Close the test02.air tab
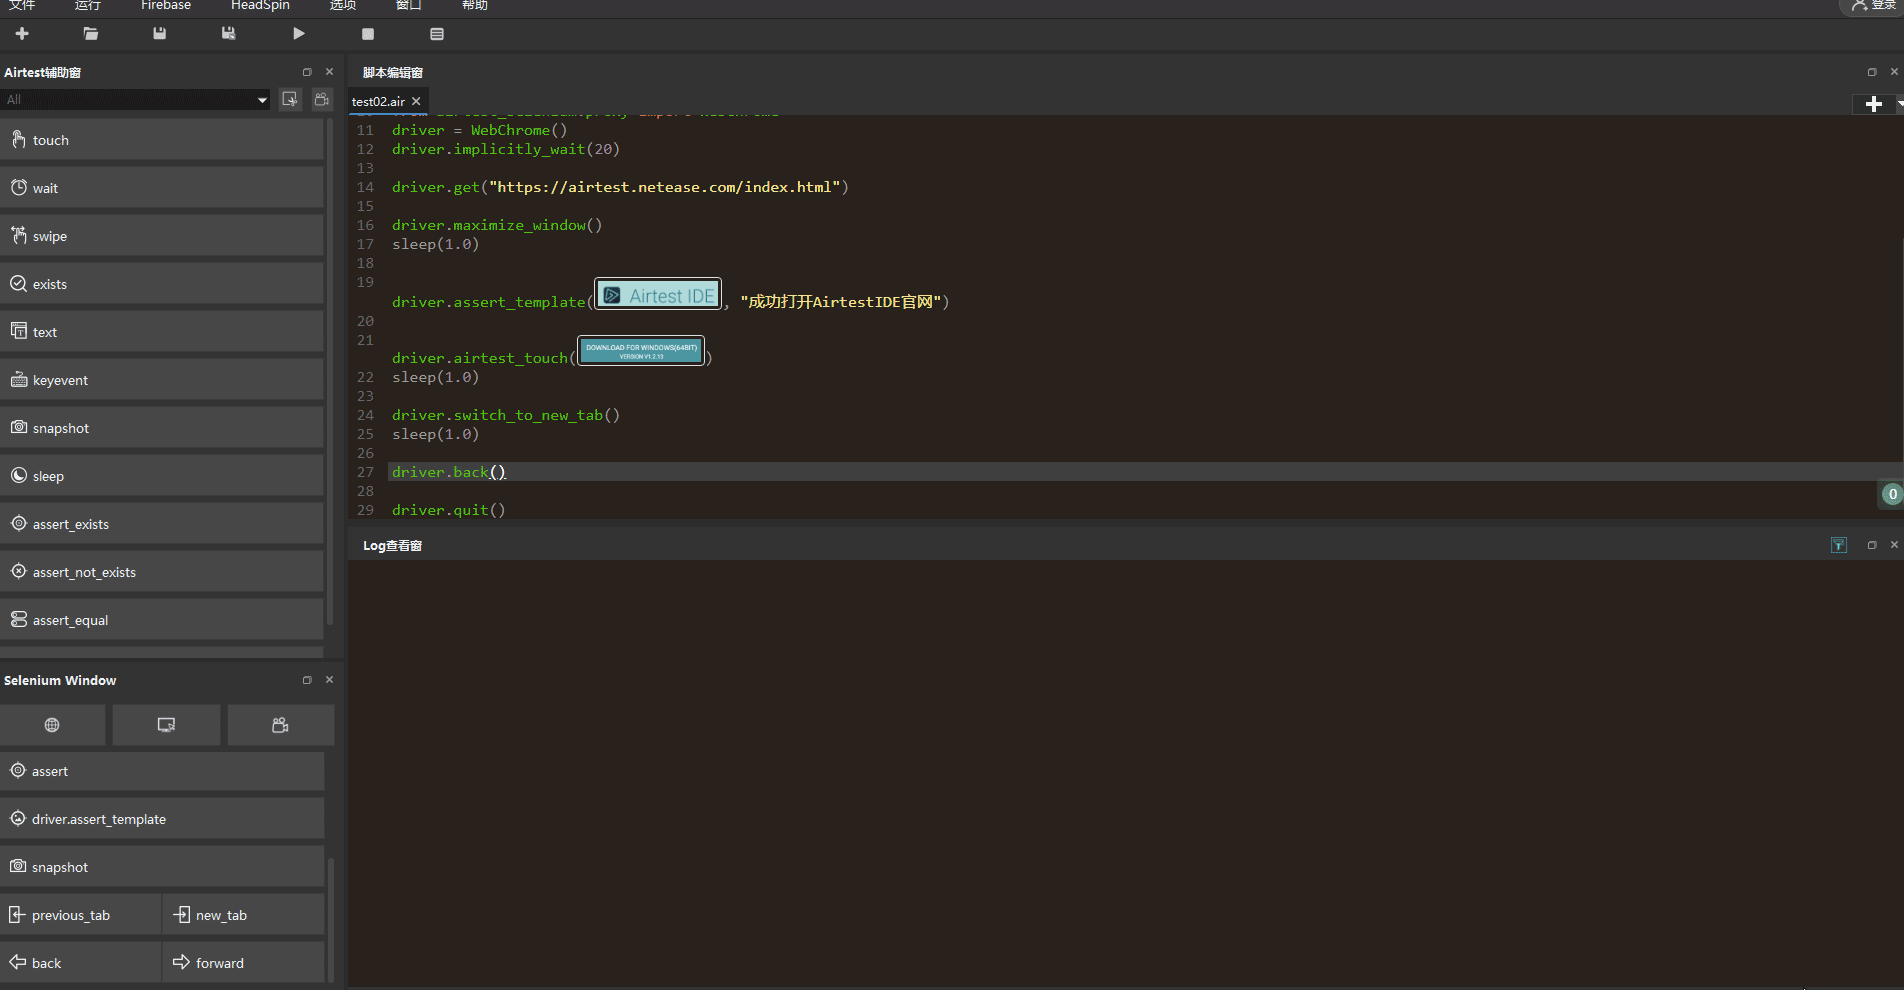 click(x=416, y=101)
